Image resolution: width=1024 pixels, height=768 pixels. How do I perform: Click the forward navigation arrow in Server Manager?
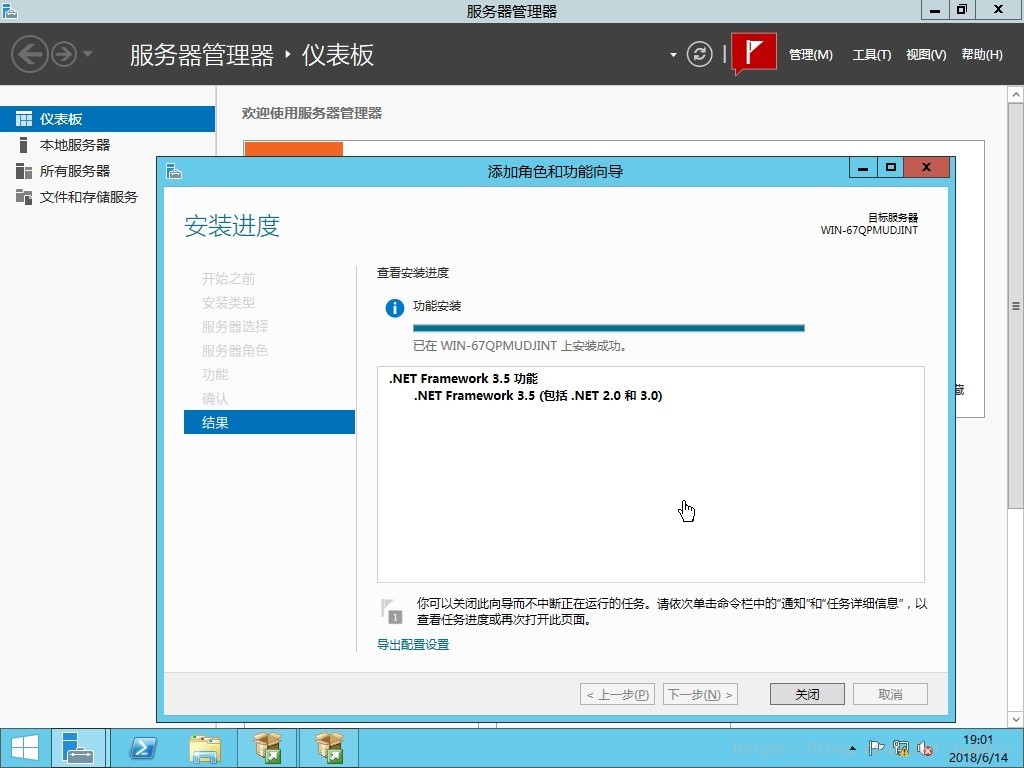click(64, 54)
